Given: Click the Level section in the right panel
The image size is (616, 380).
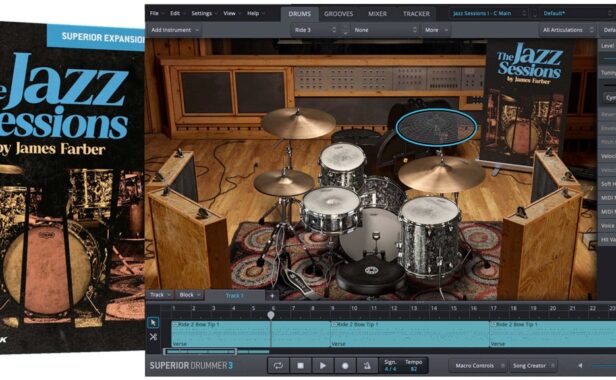Looking at the screenshot, I should click(x=607, y=46).
